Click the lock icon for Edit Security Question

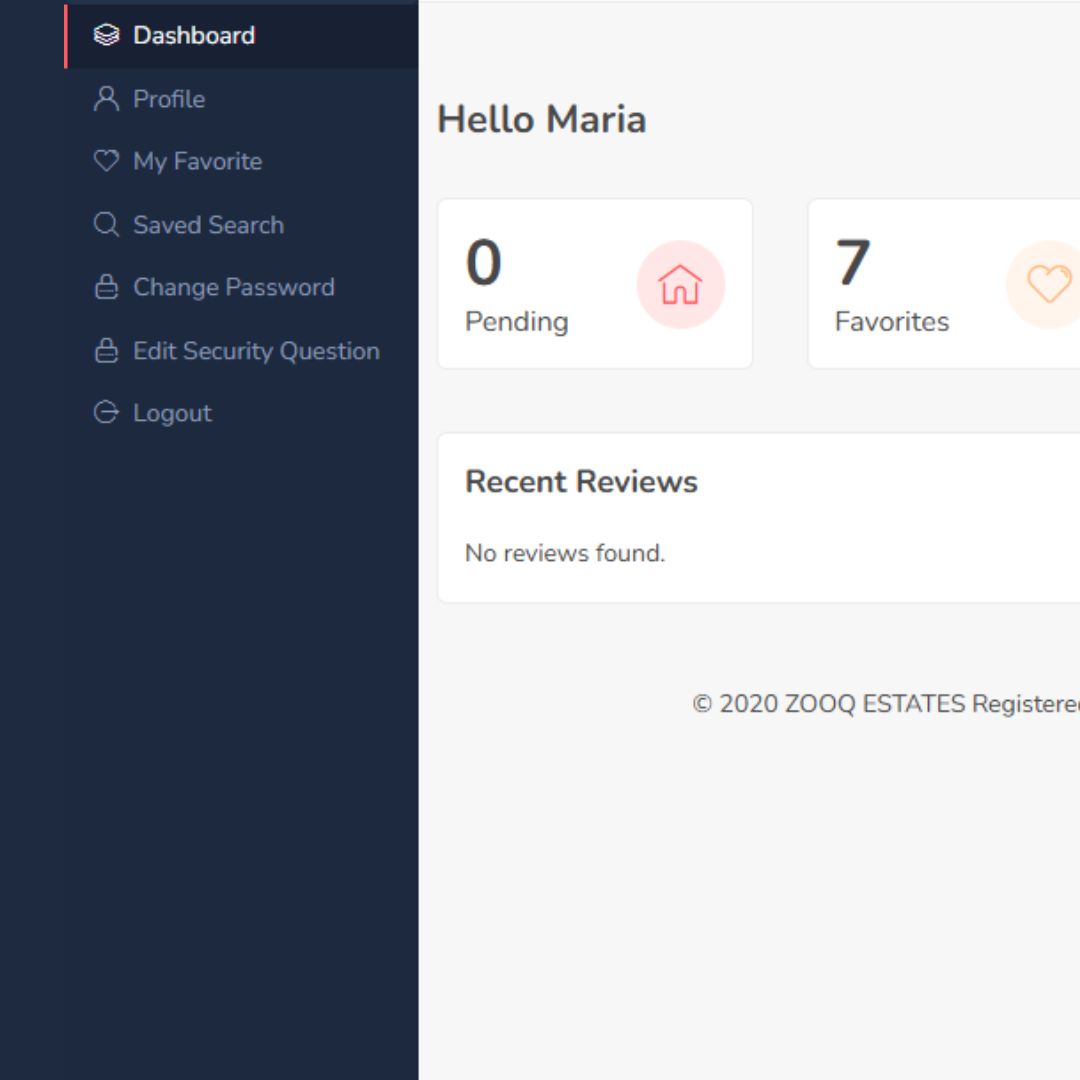(x=105, y=351)
